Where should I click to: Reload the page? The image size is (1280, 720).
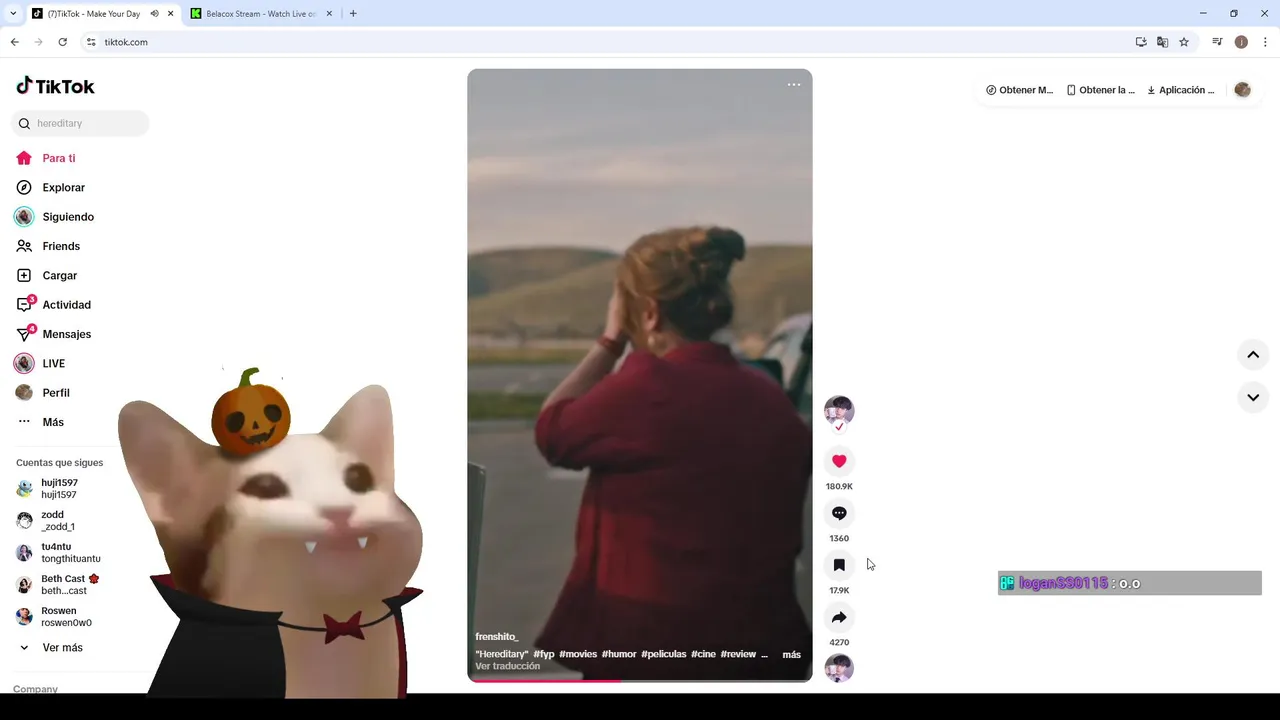[x=62, y=42]
